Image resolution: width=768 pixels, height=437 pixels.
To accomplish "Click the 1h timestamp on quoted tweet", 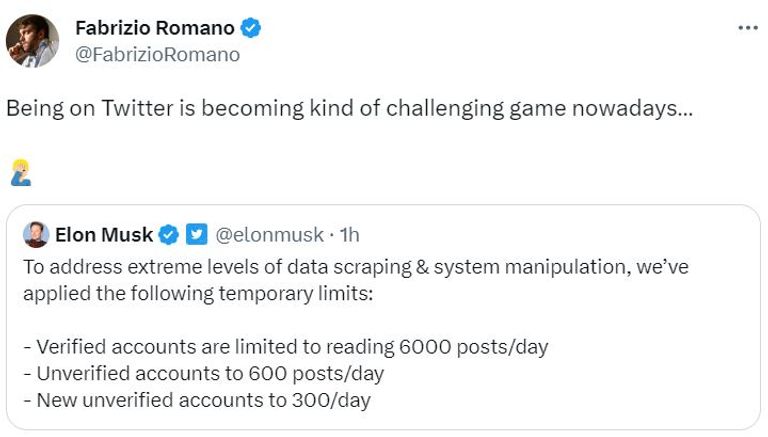I will 349,235.
